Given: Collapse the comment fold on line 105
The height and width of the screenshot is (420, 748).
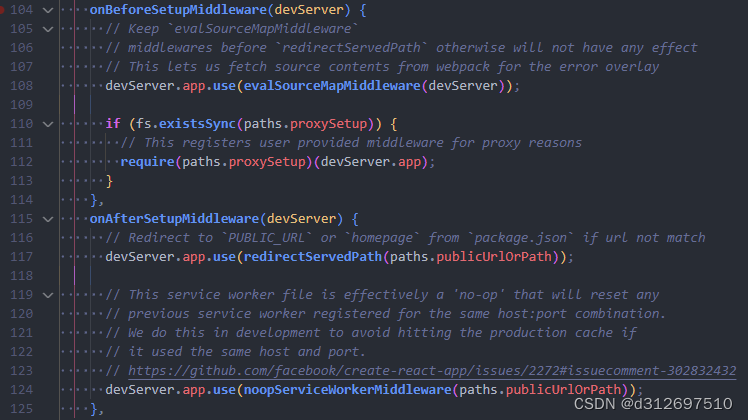Looking at the screenshot, I should (x=48, y=29).
